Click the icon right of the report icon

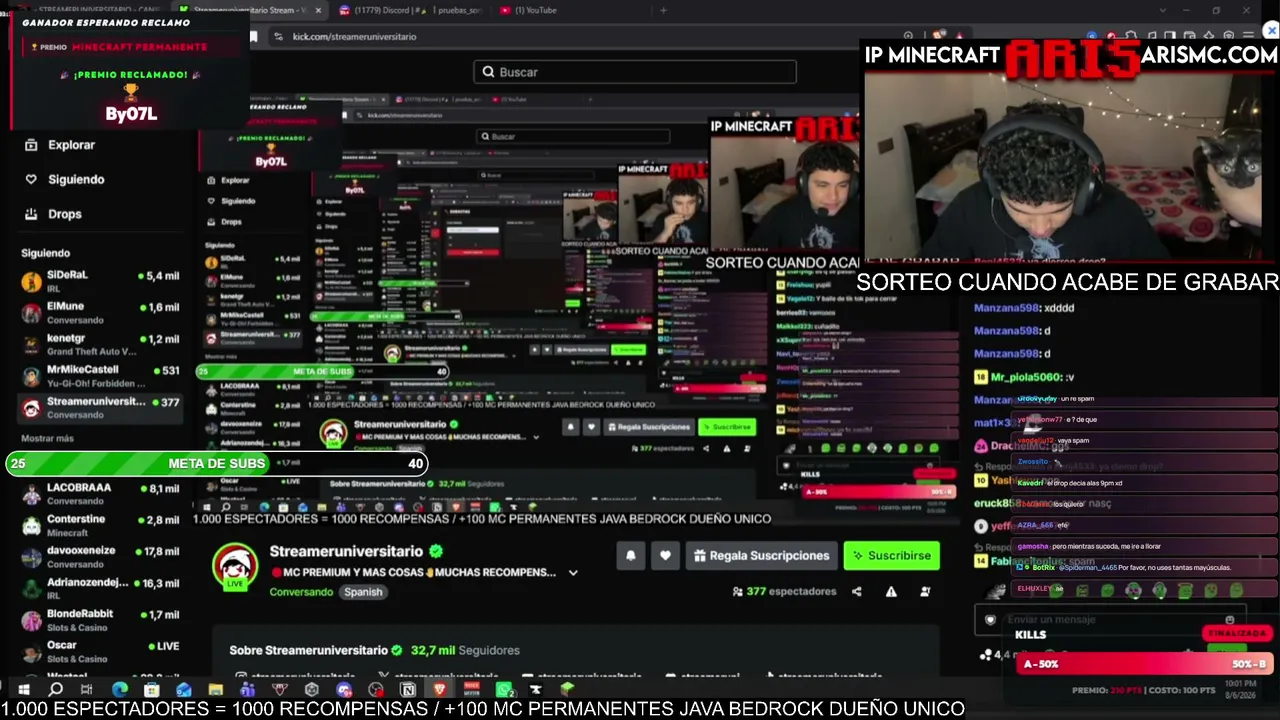pyautogui.click(x=925, y=591)
